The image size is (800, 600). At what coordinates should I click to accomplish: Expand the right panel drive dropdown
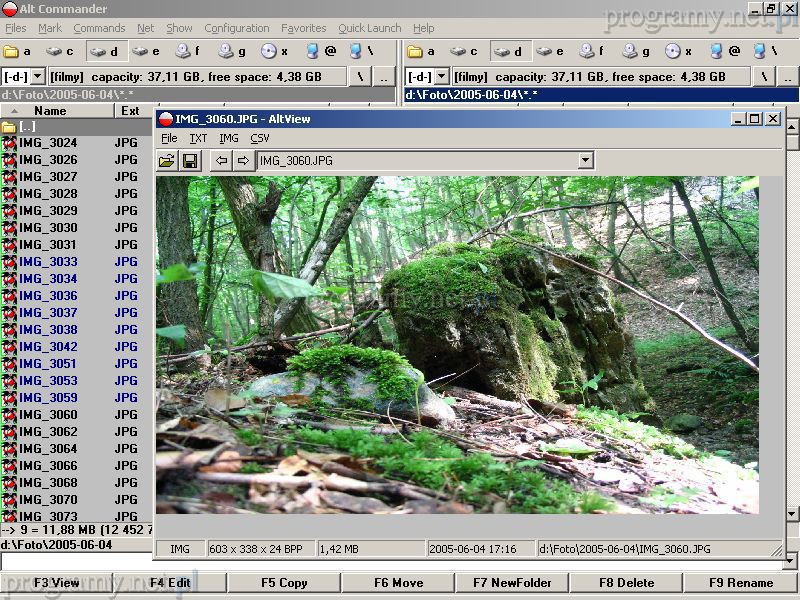pos(441,76)
